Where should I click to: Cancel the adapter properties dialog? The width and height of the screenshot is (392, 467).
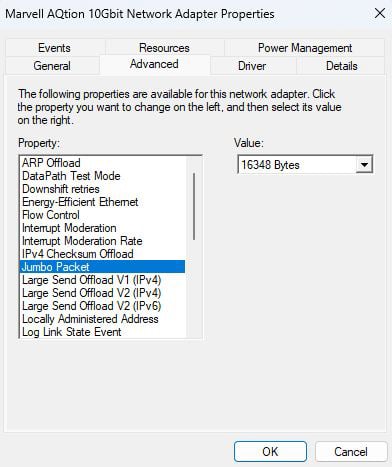pyautogui.click(x=351, y=452)
